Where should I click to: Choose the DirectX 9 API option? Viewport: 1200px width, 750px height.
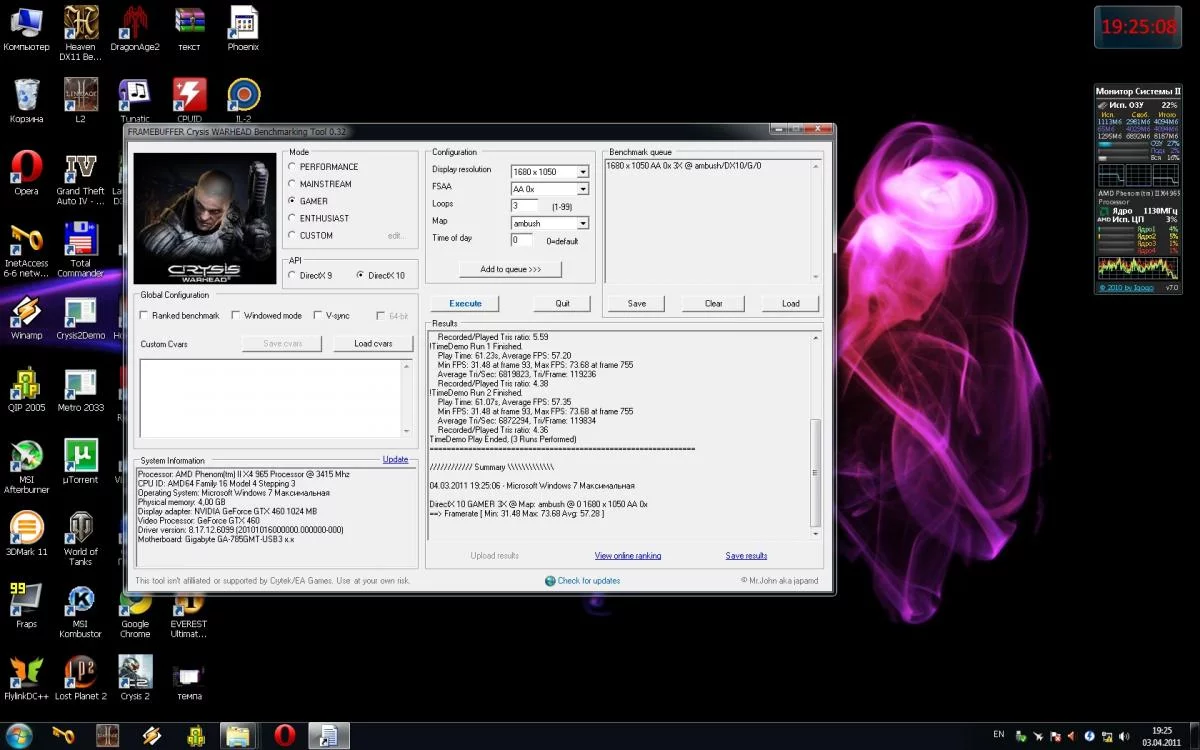(292, 275)
